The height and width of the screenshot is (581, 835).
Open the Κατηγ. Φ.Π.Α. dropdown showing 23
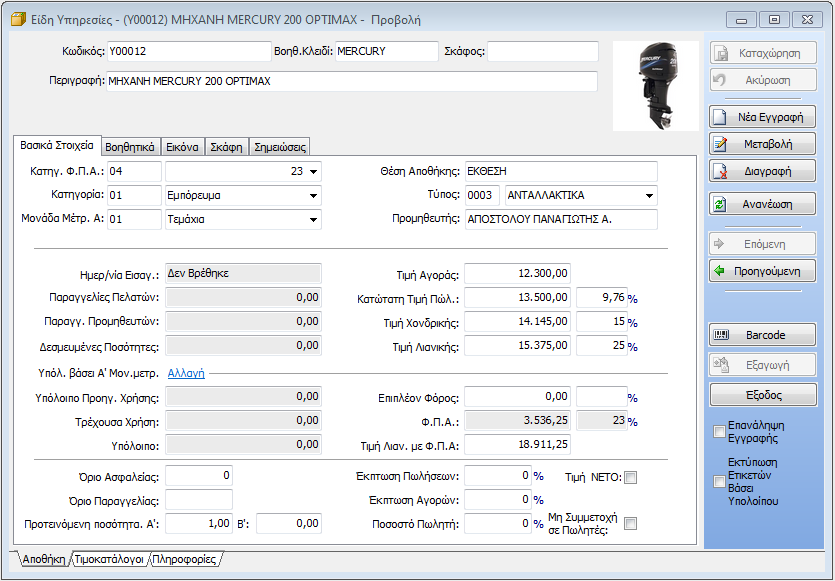coord(313,171)
